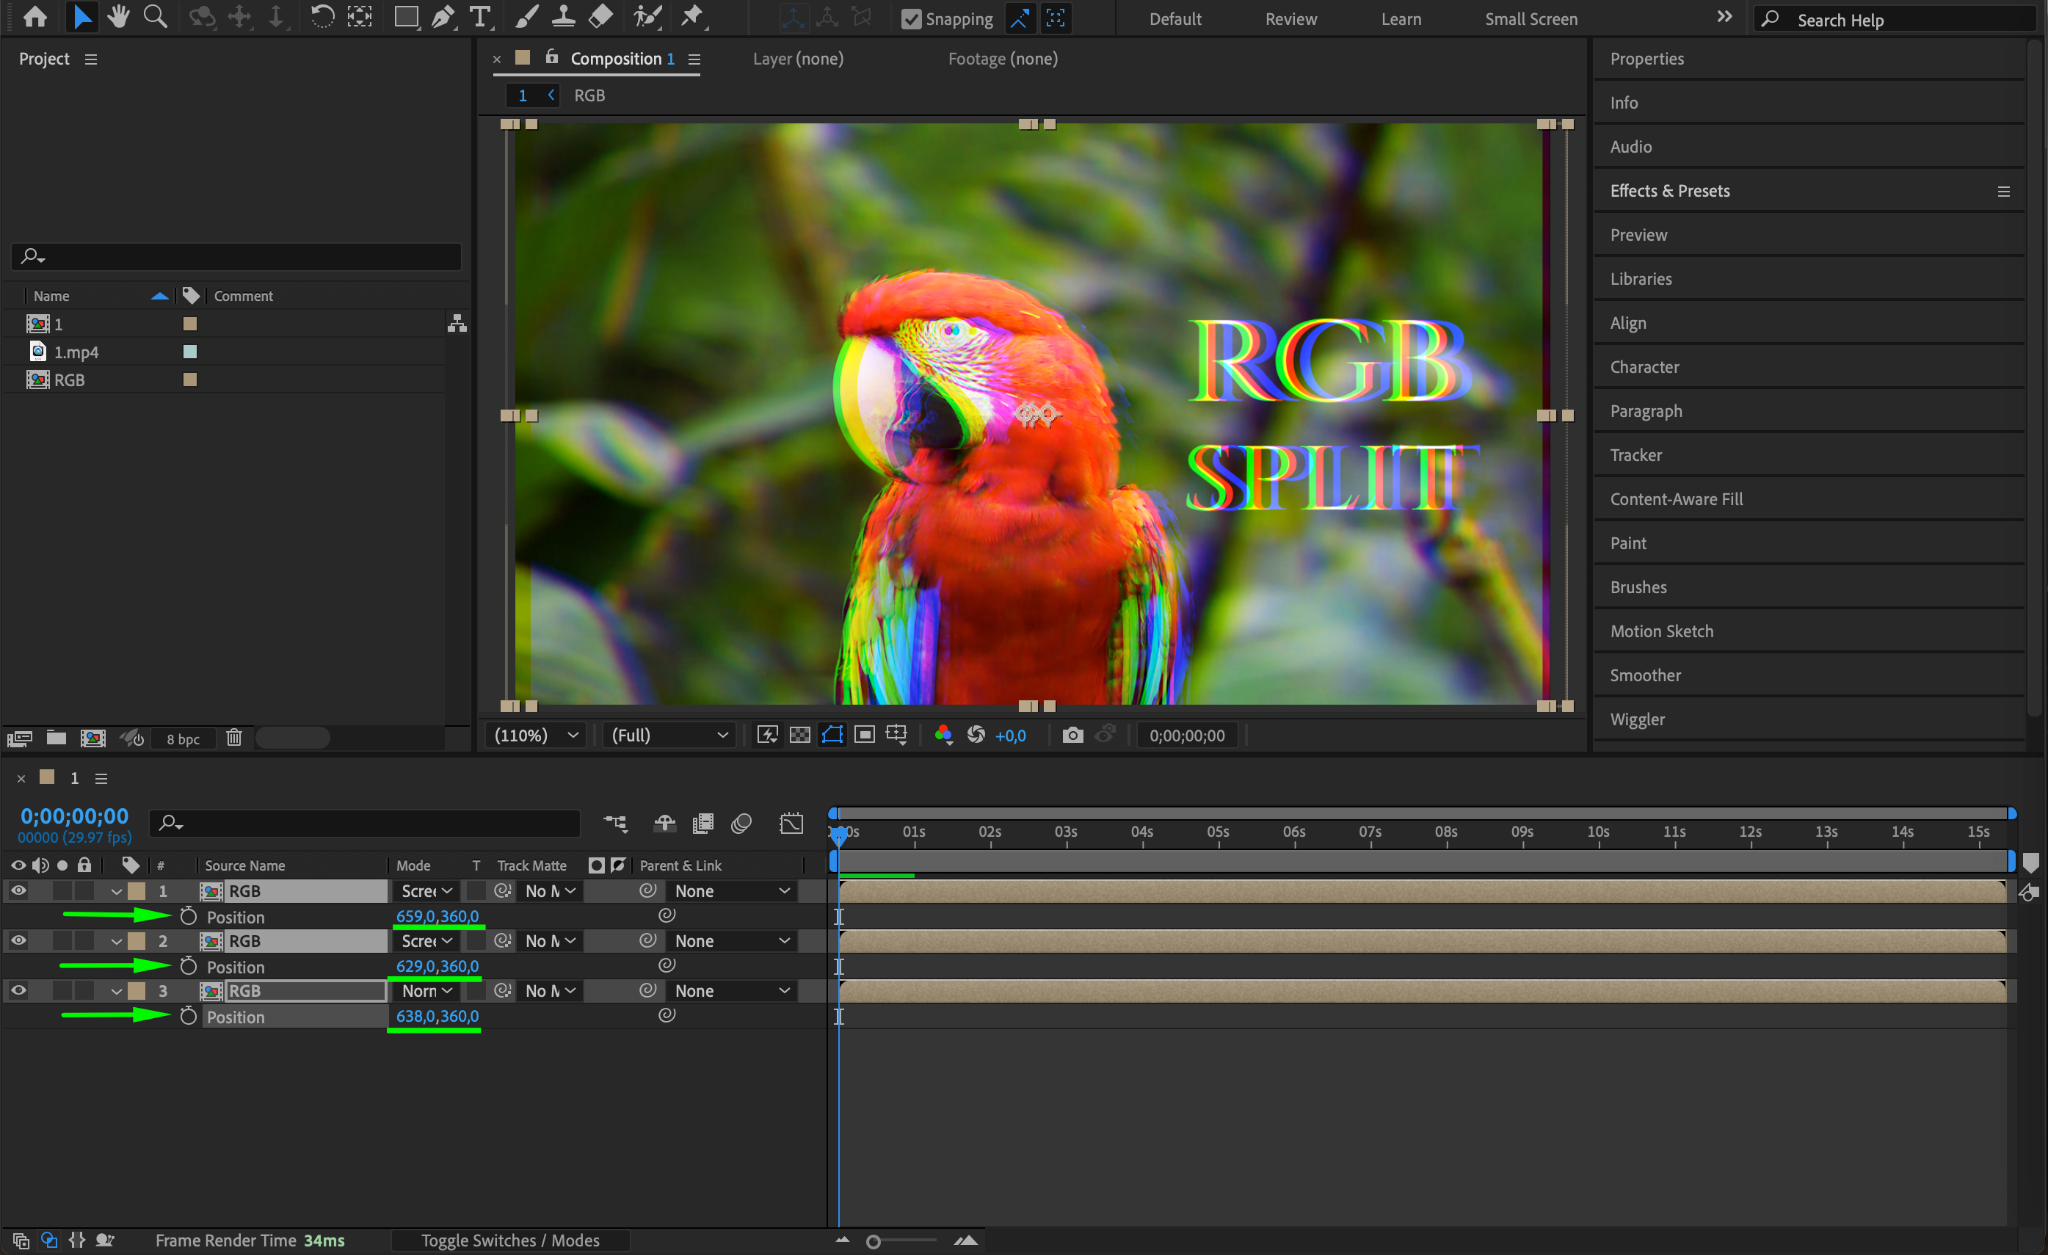The width and height of the screenshot is (2048, 1255).
Task: Select the Pen tool
Action: coord(442,17)
